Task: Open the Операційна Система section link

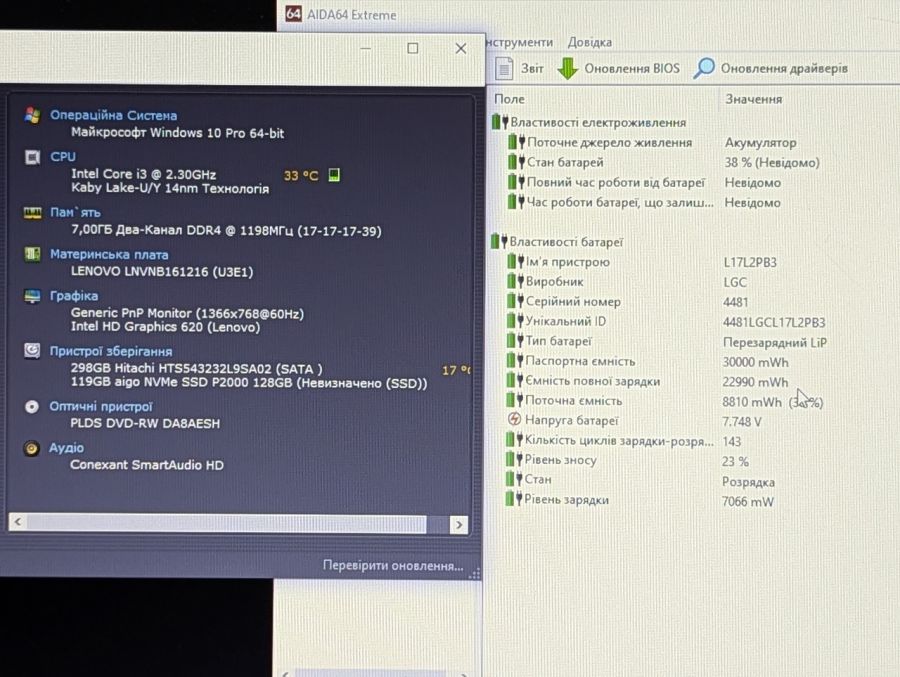Action: 114,115
